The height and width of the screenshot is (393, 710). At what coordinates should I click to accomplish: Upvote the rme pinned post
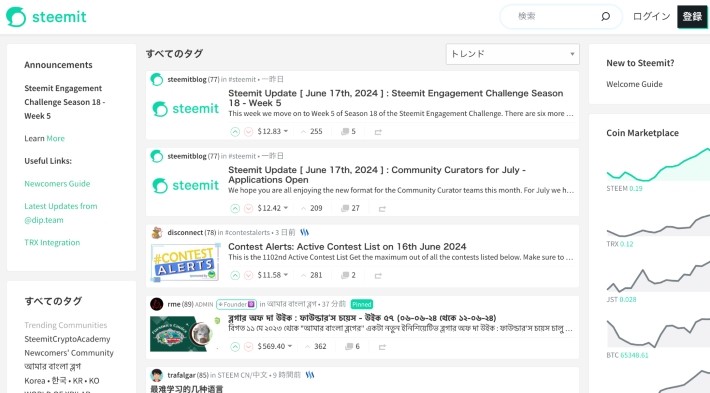coord(235,347)
